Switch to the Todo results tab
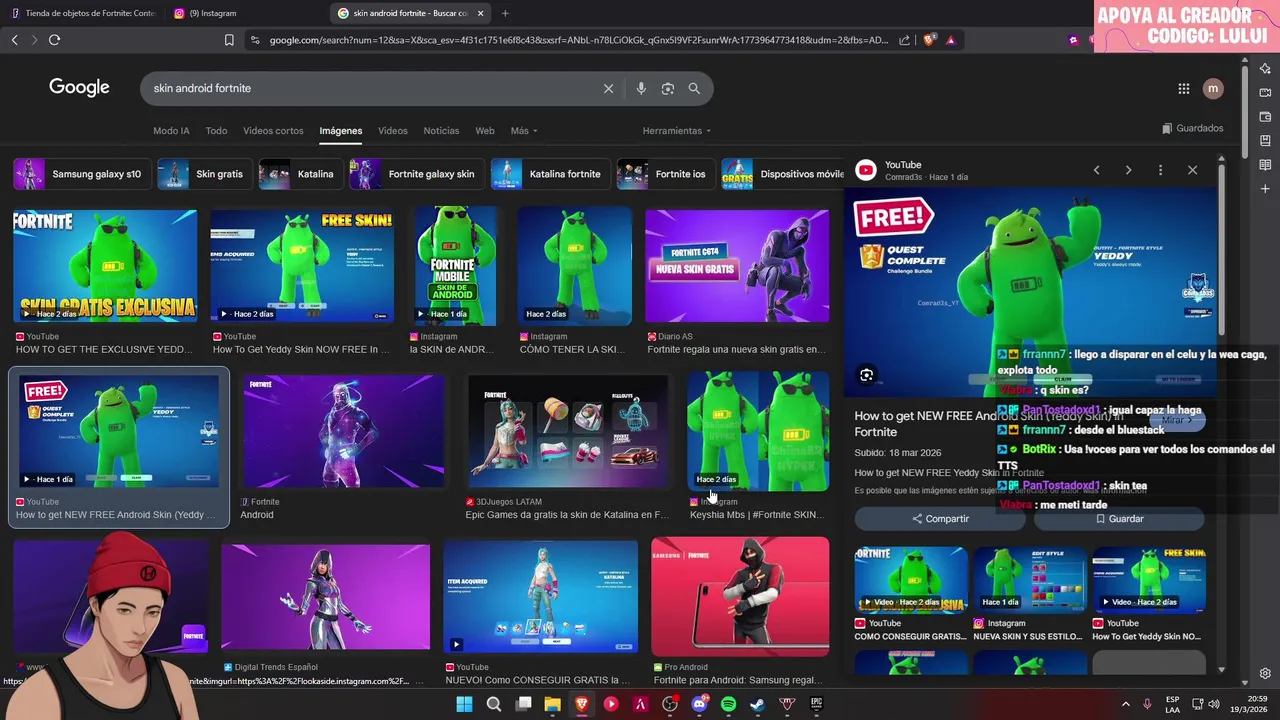 [216, 131]
